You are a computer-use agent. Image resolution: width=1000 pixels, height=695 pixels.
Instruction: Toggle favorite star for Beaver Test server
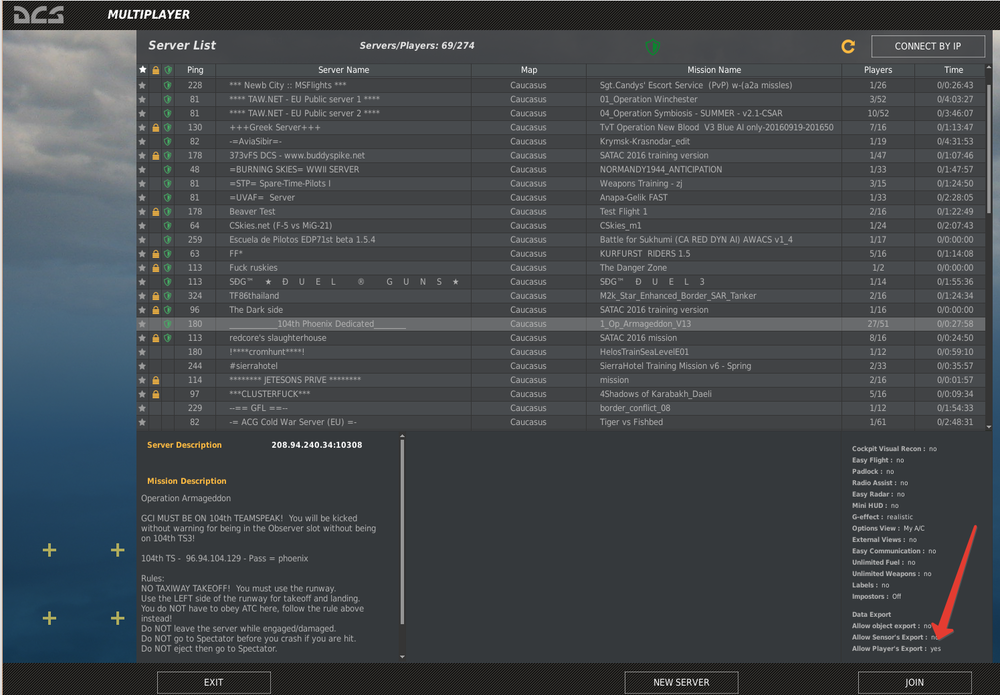pos(142,212)
